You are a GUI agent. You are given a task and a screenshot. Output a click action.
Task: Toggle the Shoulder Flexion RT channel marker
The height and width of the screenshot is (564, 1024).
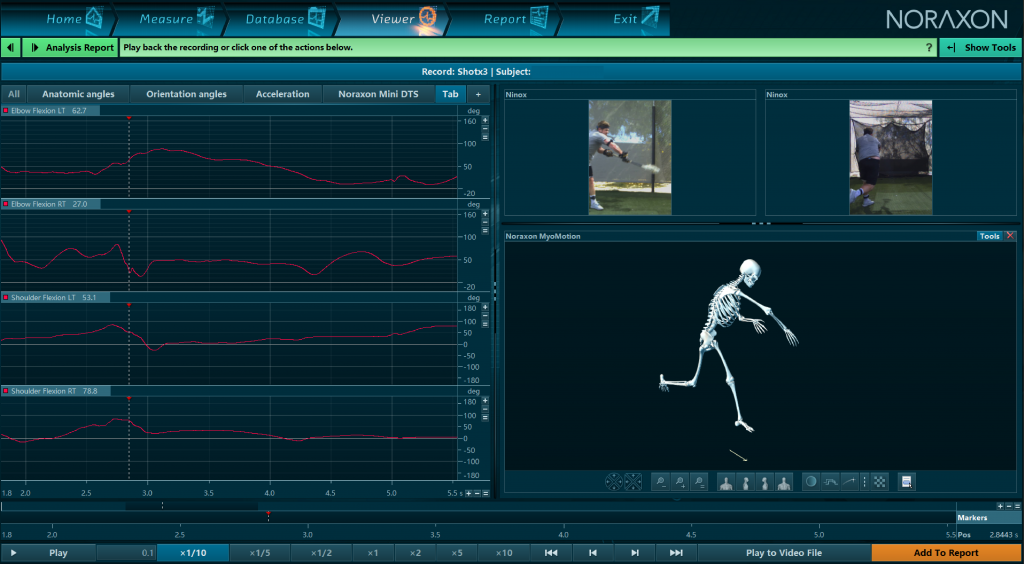(x=6, y=391)
